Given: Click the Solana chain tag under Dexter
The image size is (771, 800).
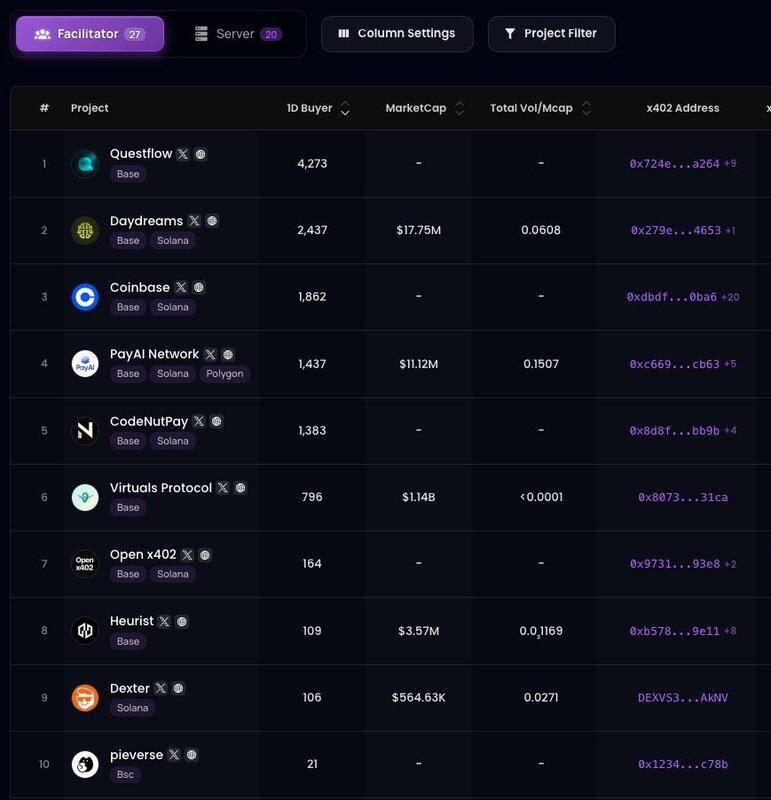Looking at the screenshot, I should click(x=132, y=708).
